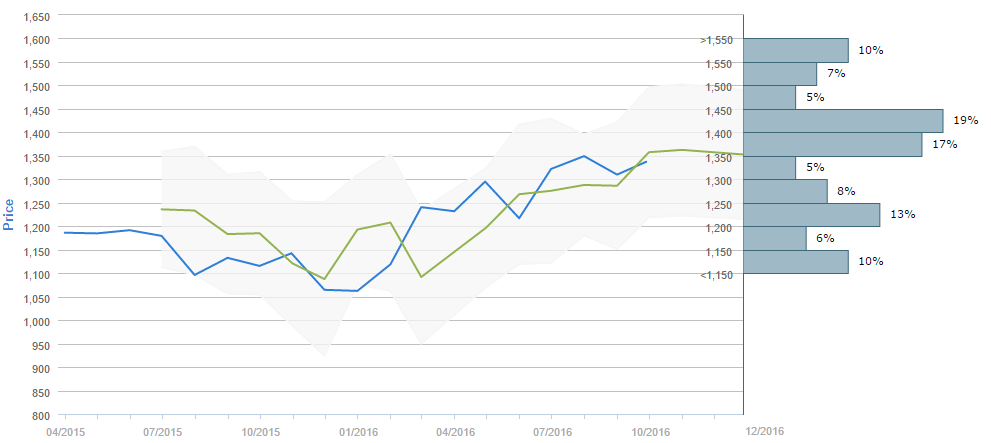Click the 8% distribution bar
991x443 pixels.
tap(785, 191)
